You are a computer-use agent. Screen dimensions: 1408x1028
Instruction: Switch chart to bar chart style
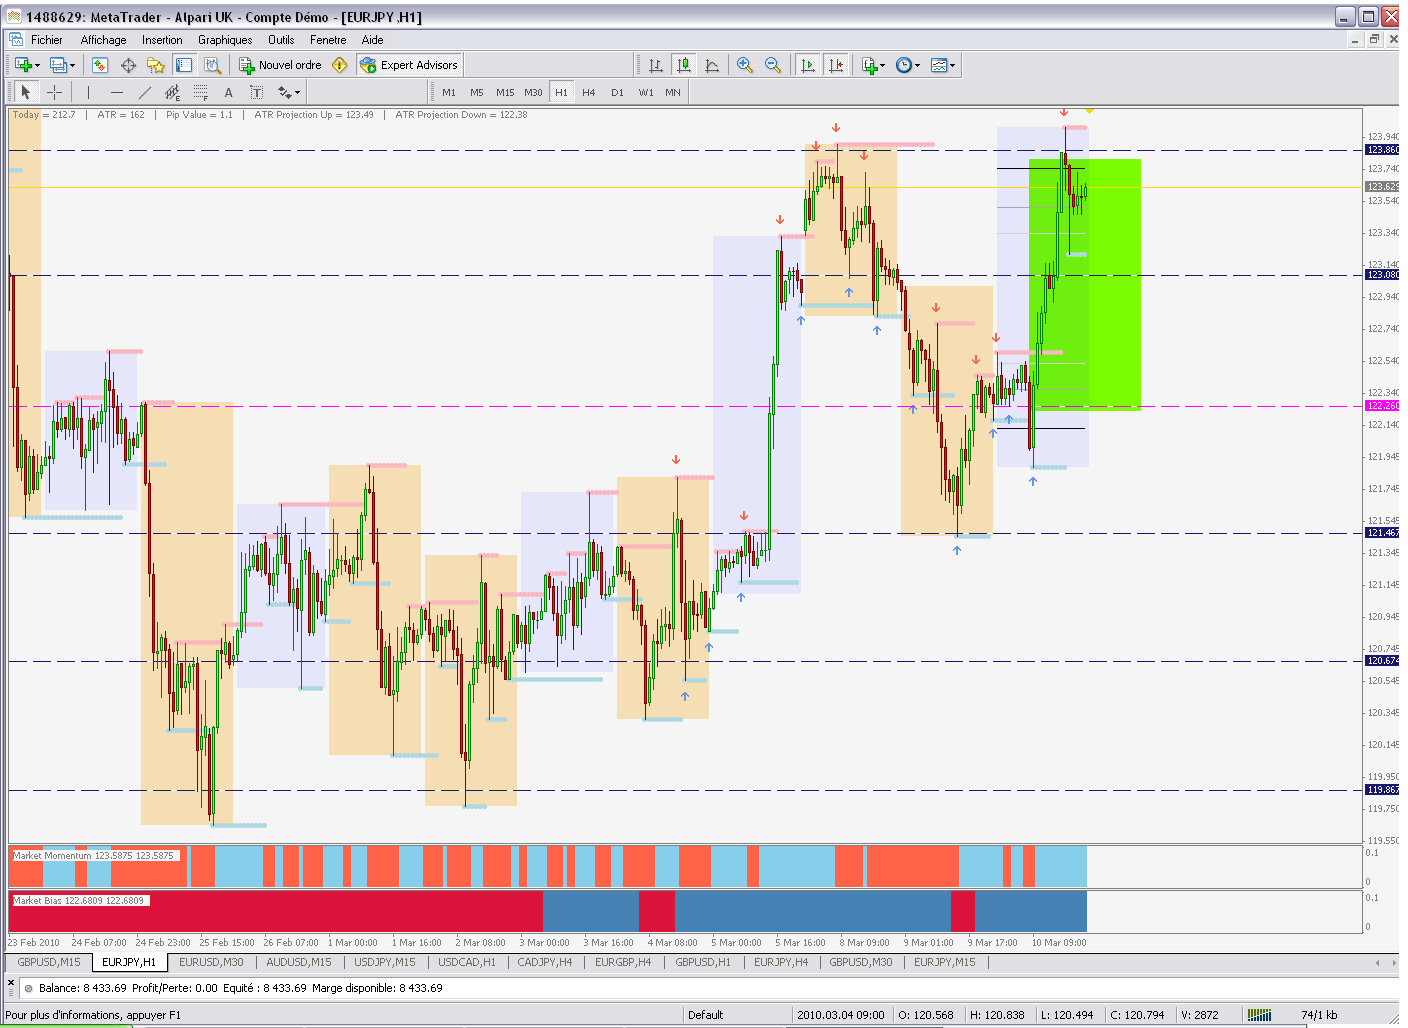656,65
